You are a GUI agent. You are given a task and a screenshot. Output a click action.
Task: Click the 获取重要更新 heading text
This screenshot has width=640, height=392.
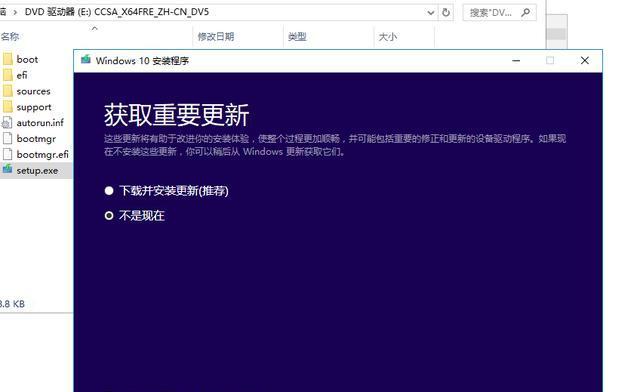click(x=176, y=115)
